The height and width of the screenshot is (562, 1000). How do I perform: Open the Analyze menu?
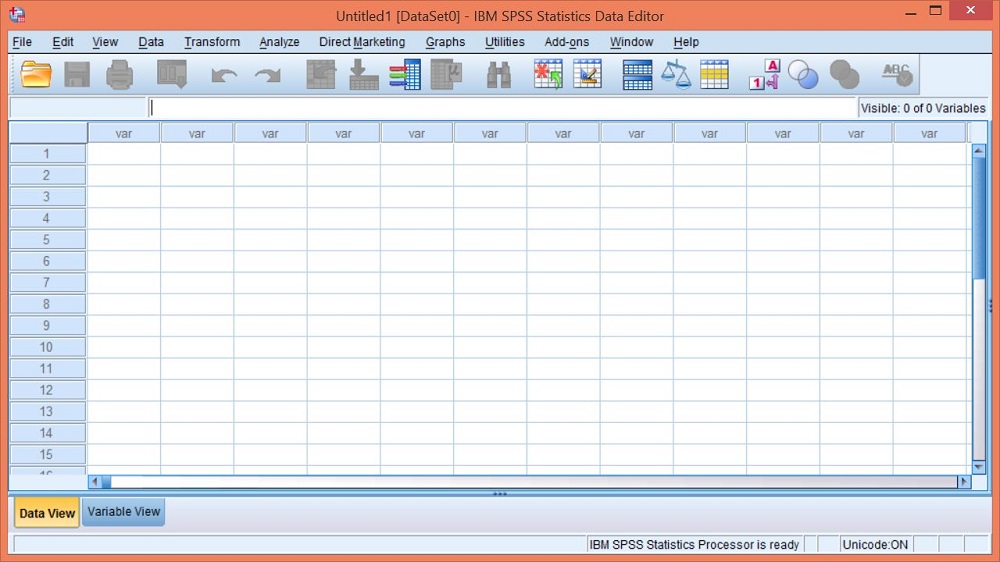tap(279, 42)
